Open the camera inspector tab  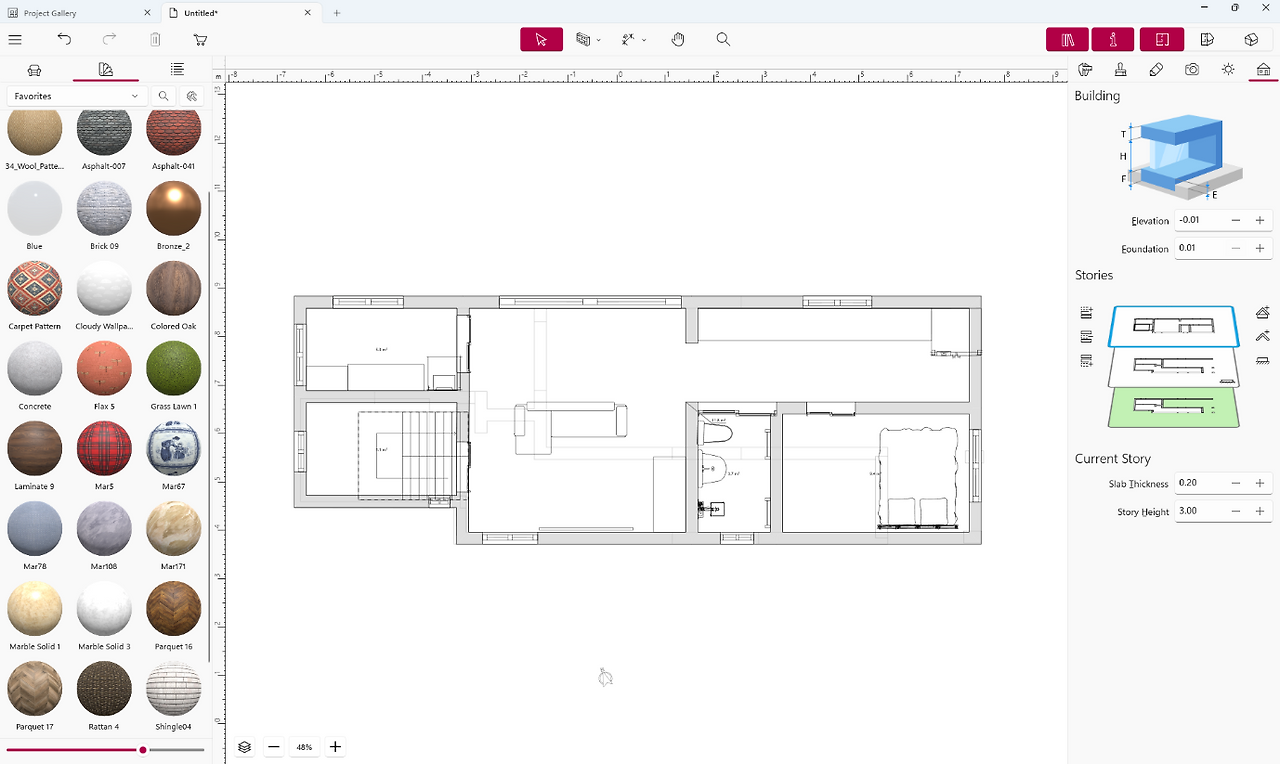(1192, 69)
